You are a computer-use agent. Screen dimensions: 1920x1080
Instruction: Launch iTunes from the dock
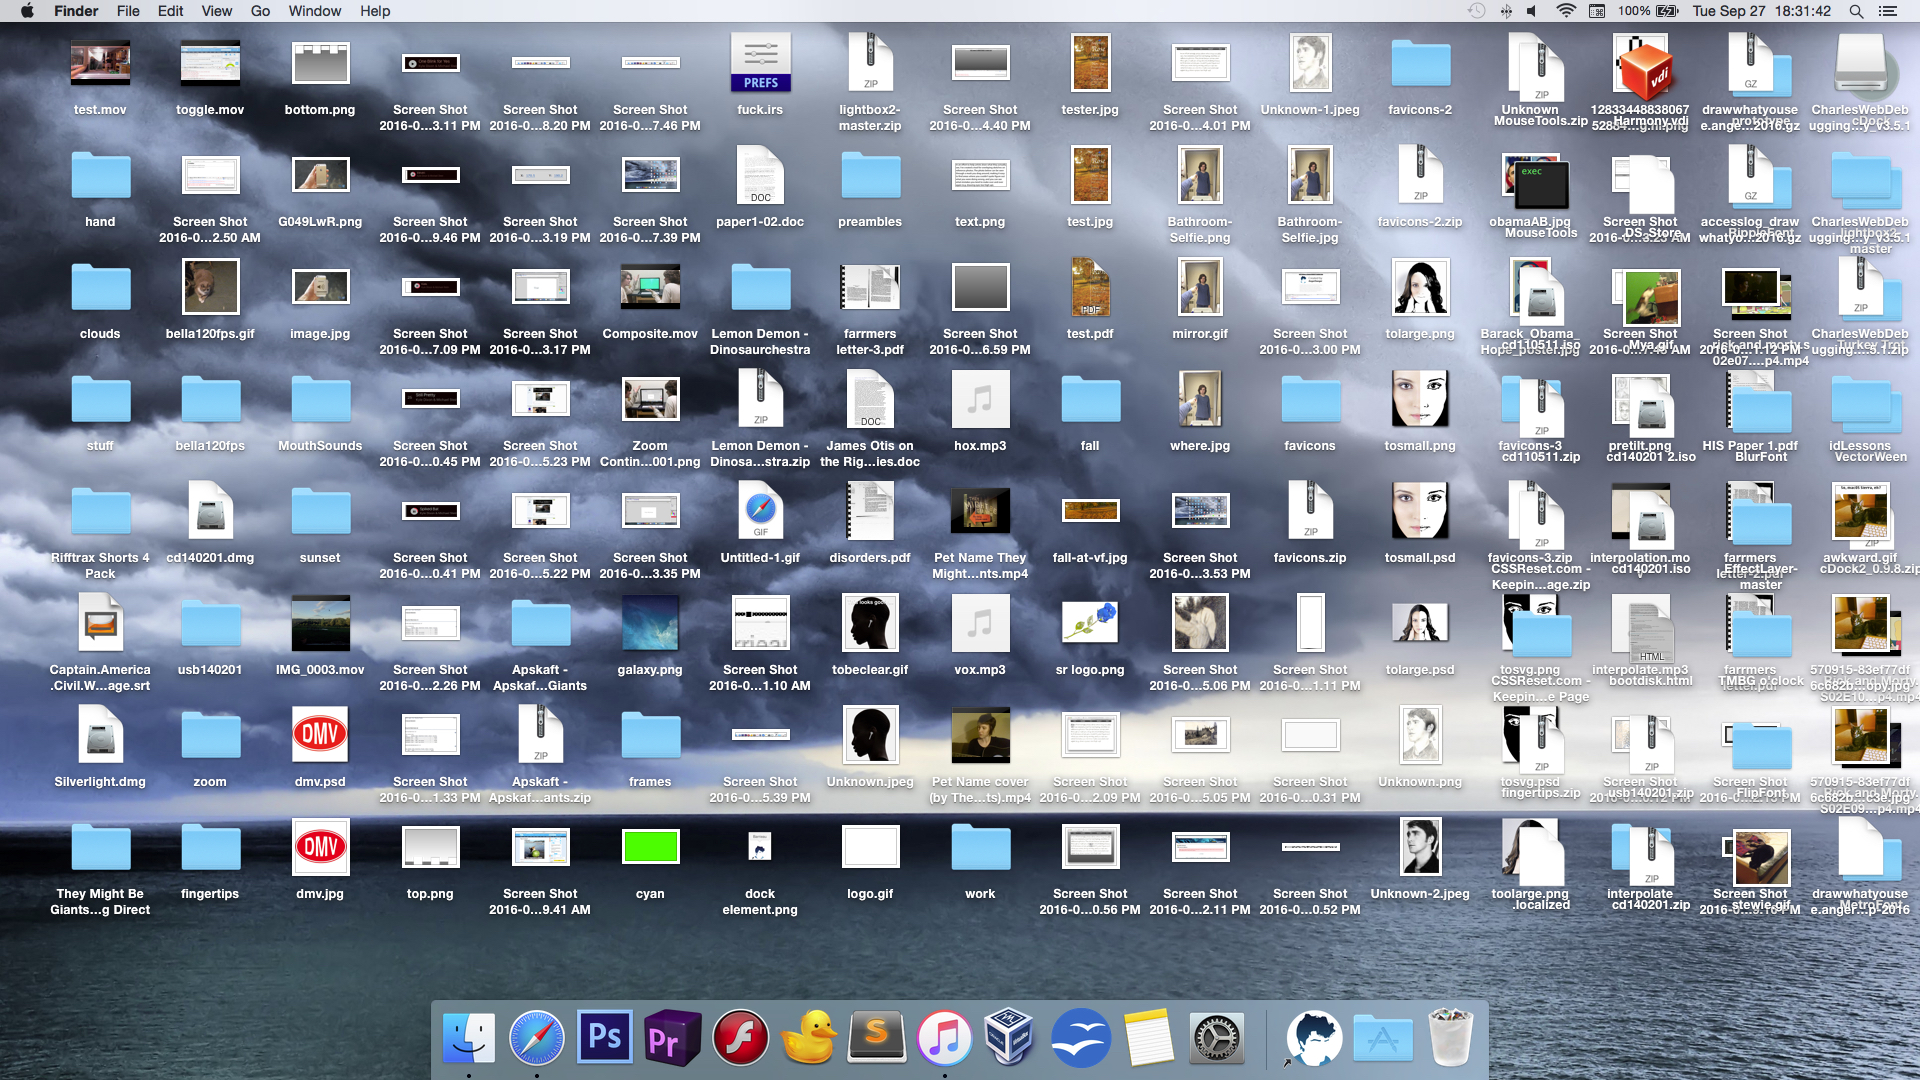point(944,1037)
